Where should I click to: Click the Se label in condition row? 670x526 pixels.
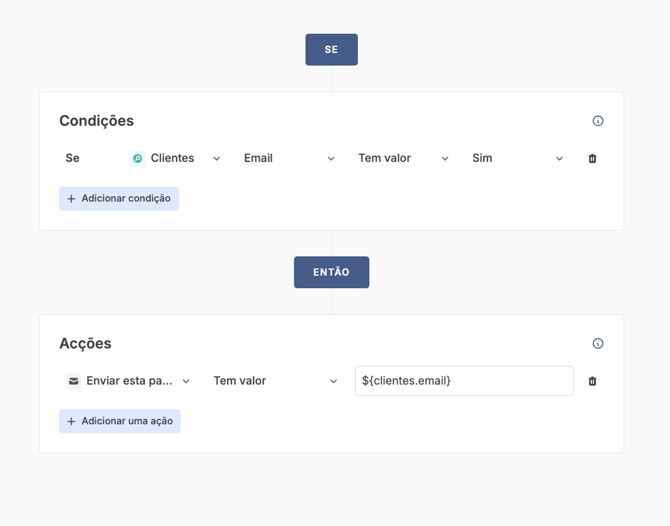pyautogui.click(x=72, y=158)
